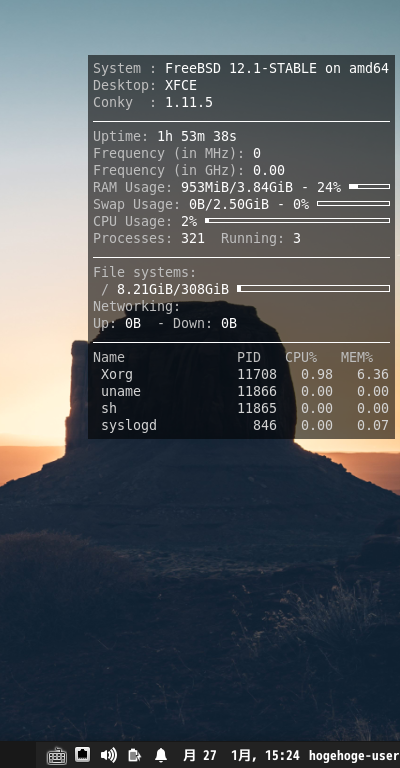Click the network connection tray icon
Image resolution: width=400 pixels, height=768 pixels.
(82, 754)
